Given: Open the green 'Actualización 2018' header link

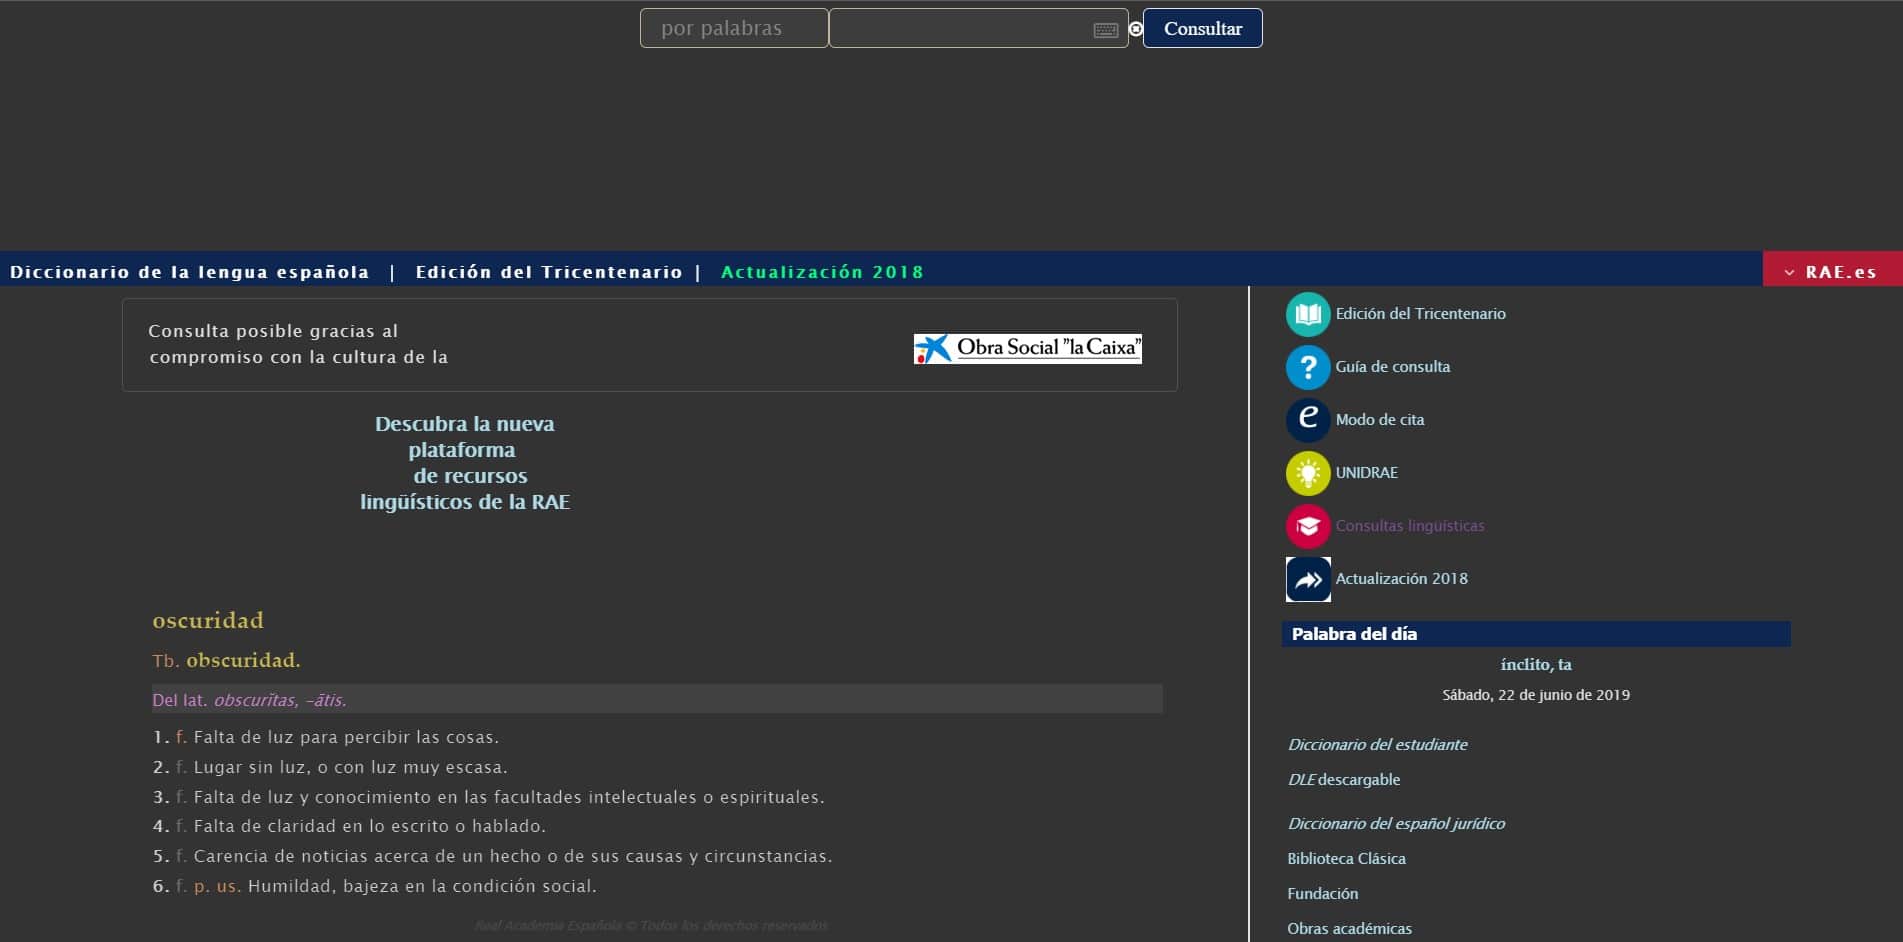Looking at the screenshot, I should click(822, 272).
